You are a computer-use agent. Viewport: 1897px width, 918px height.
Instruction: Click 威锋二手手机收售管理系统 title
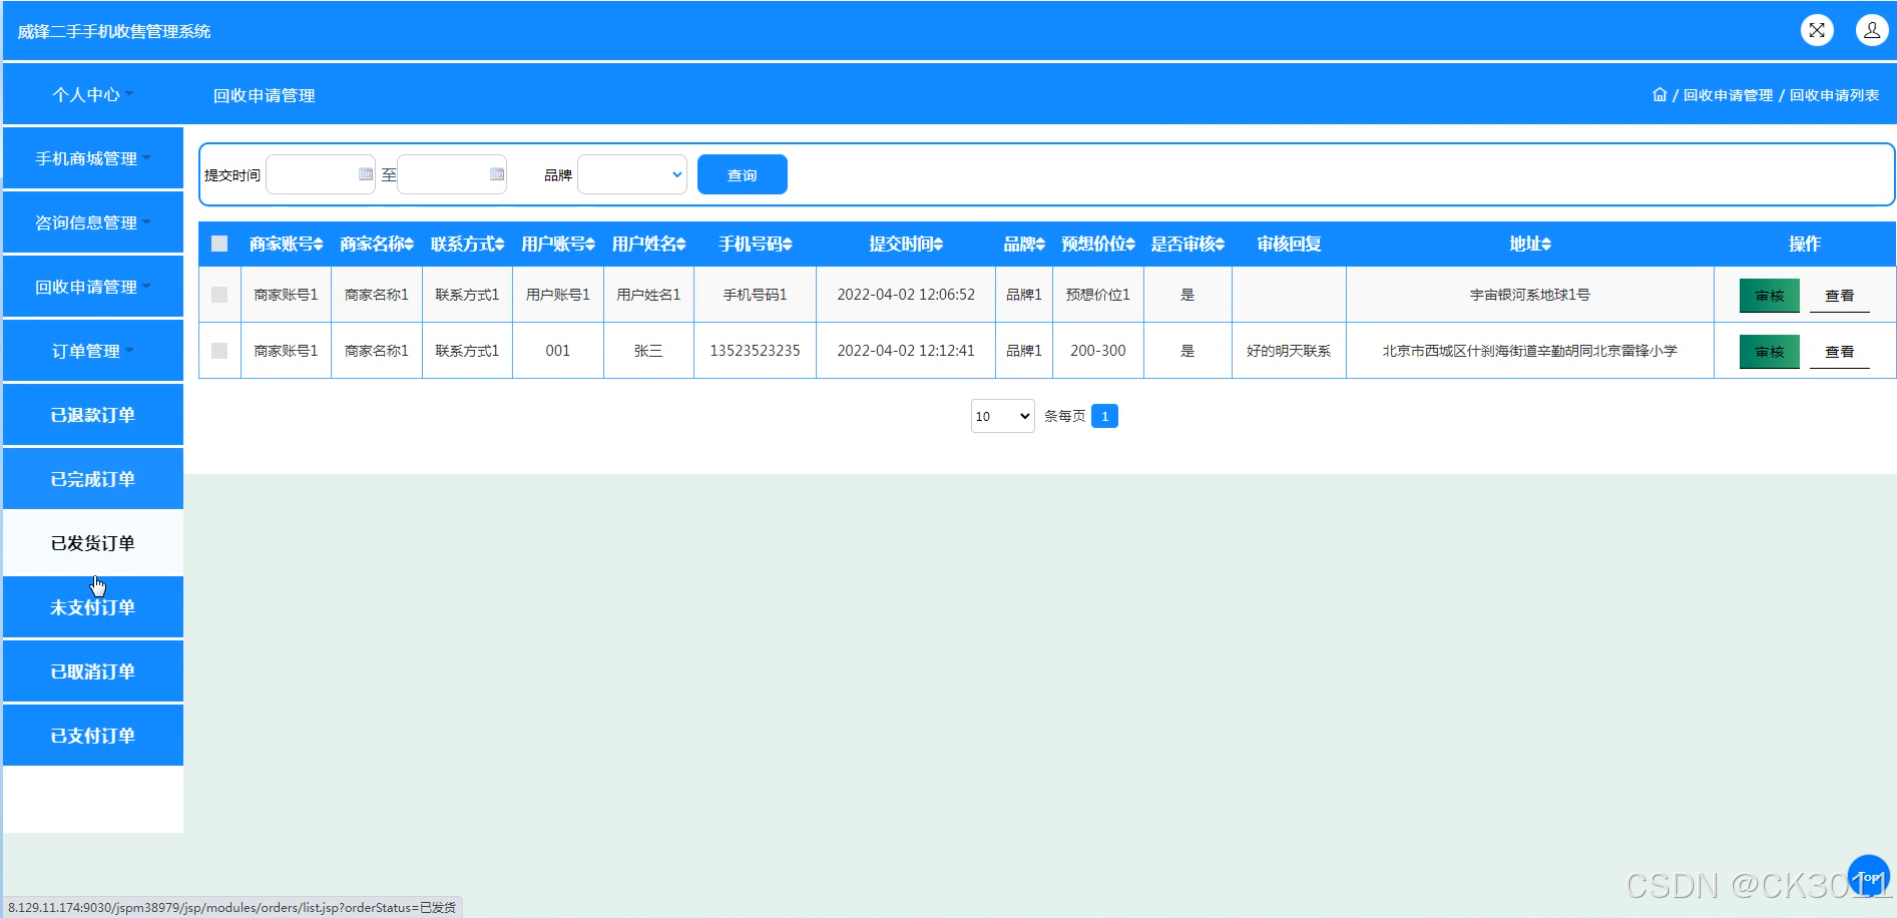(114, 31)
